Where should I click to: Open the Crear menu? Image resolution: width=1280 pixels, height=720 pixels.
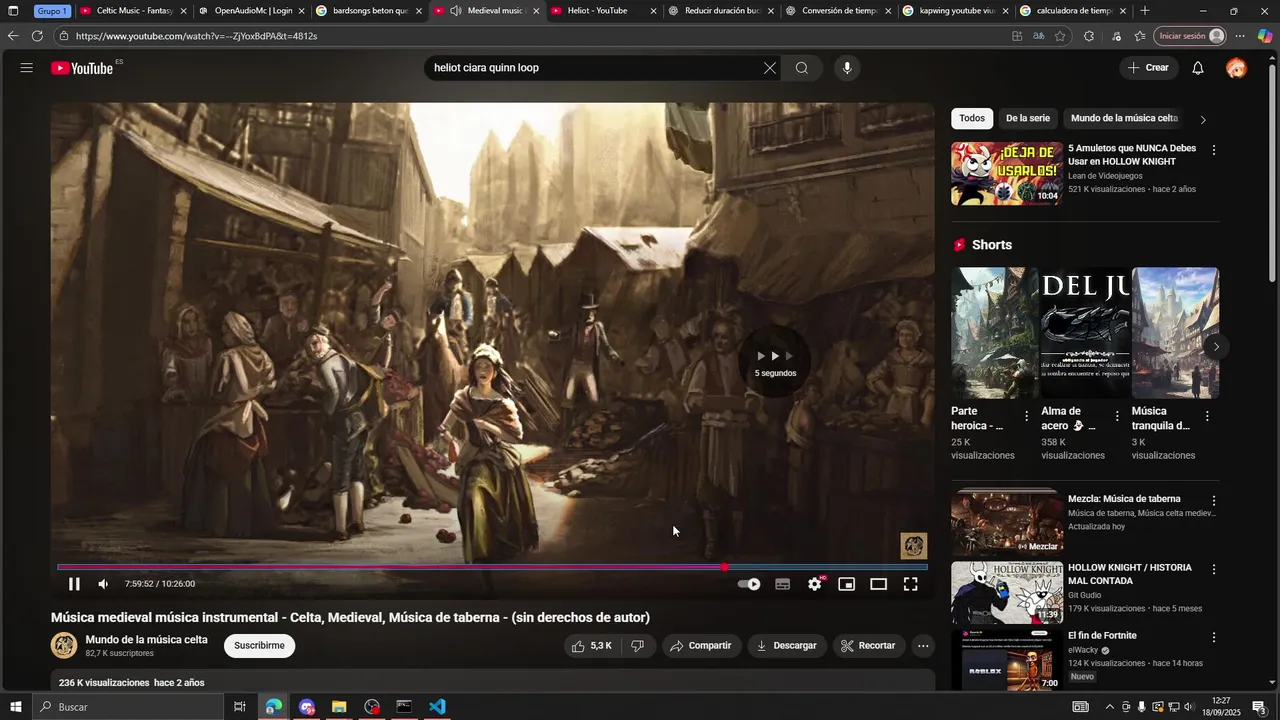coord(1148,68)
